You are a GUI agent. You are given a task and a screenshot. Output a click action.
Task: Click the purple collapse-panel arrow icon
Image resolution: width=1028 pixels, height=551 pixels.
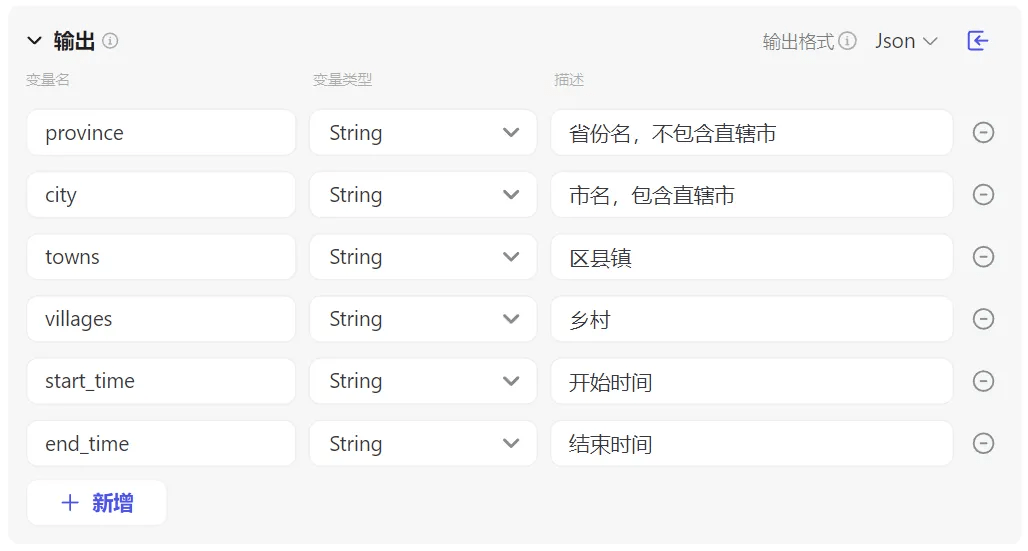[977, 41]
